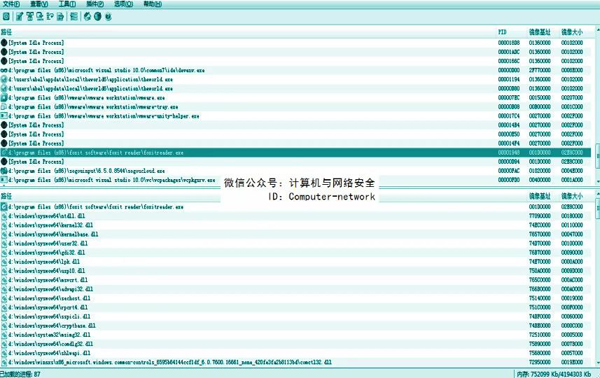Click the last small round toolbar icon
This screenshot has width=600, height=378.
pyautogui.click(x=108, y=17)
